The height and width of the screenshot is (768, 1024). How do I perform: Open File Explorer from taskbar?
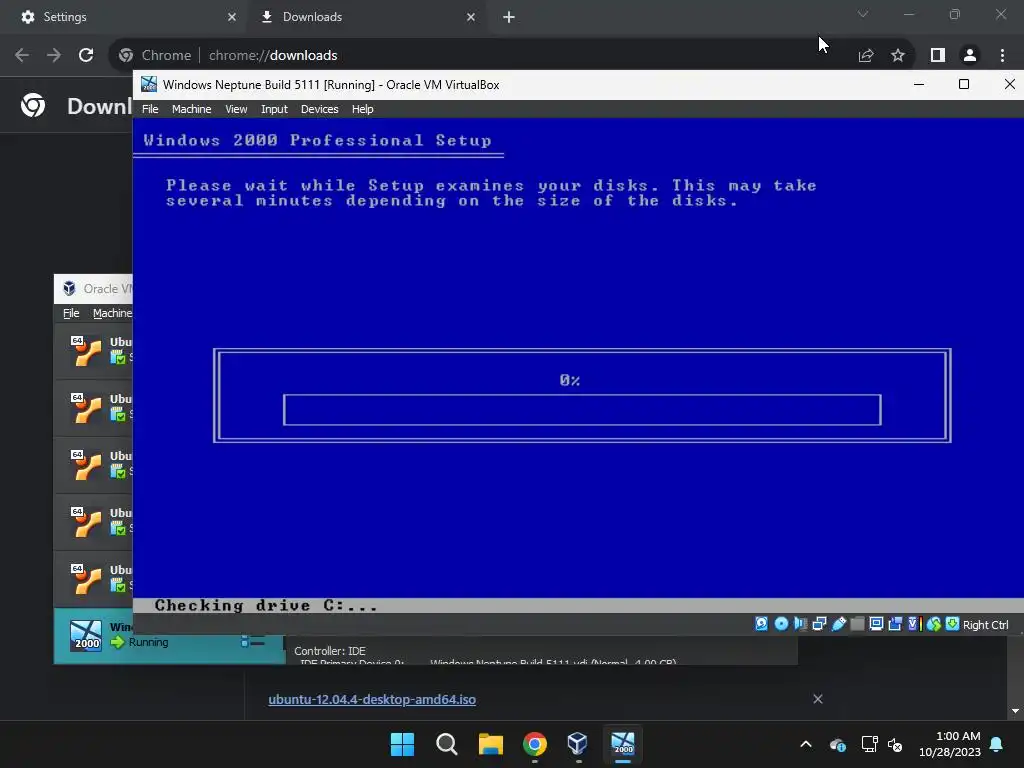(490, 744)
